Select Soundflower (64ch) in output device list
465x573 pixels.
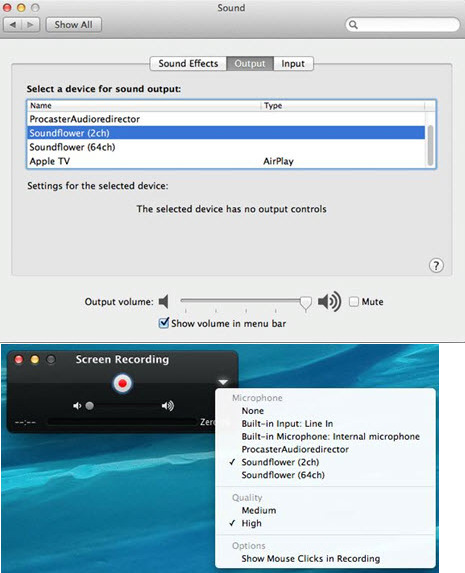[226, 147]
